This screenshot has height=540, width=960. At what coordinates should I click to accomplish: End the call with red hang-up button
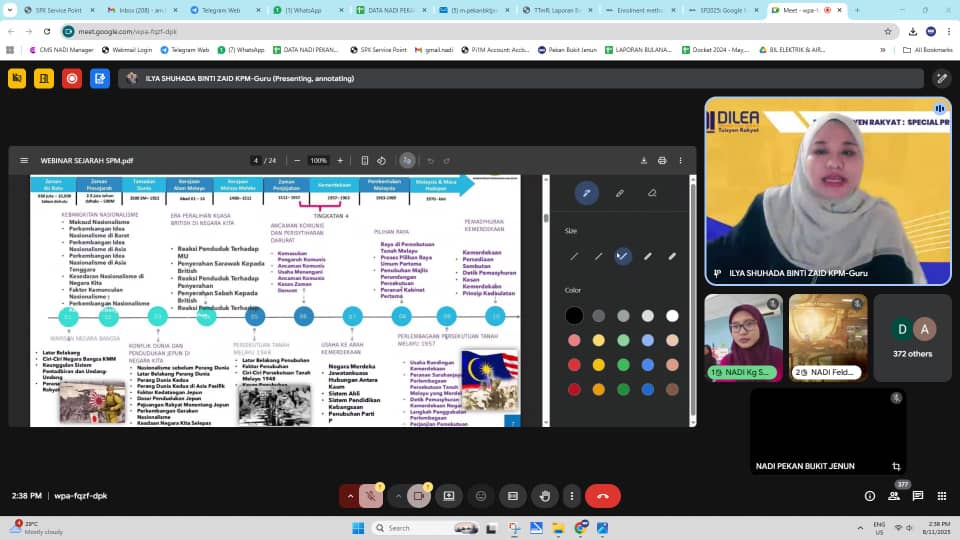(602, 495)
